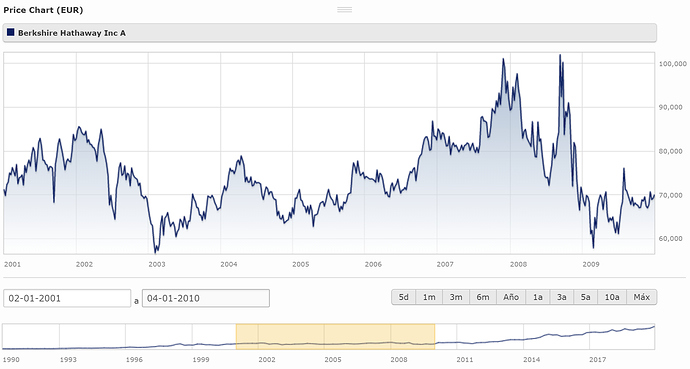Click the 2003 x-axis label
This screenshot has height=369, width=690.
(157, 264)
